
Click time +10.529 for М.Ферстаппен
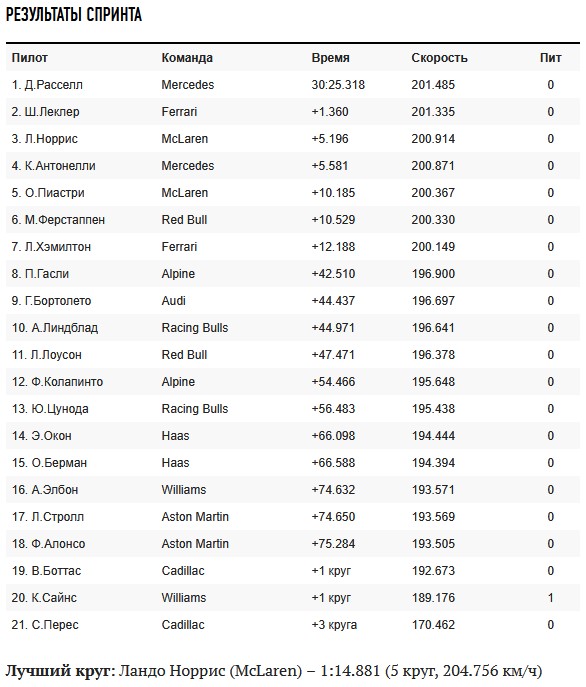coord(333,220)
